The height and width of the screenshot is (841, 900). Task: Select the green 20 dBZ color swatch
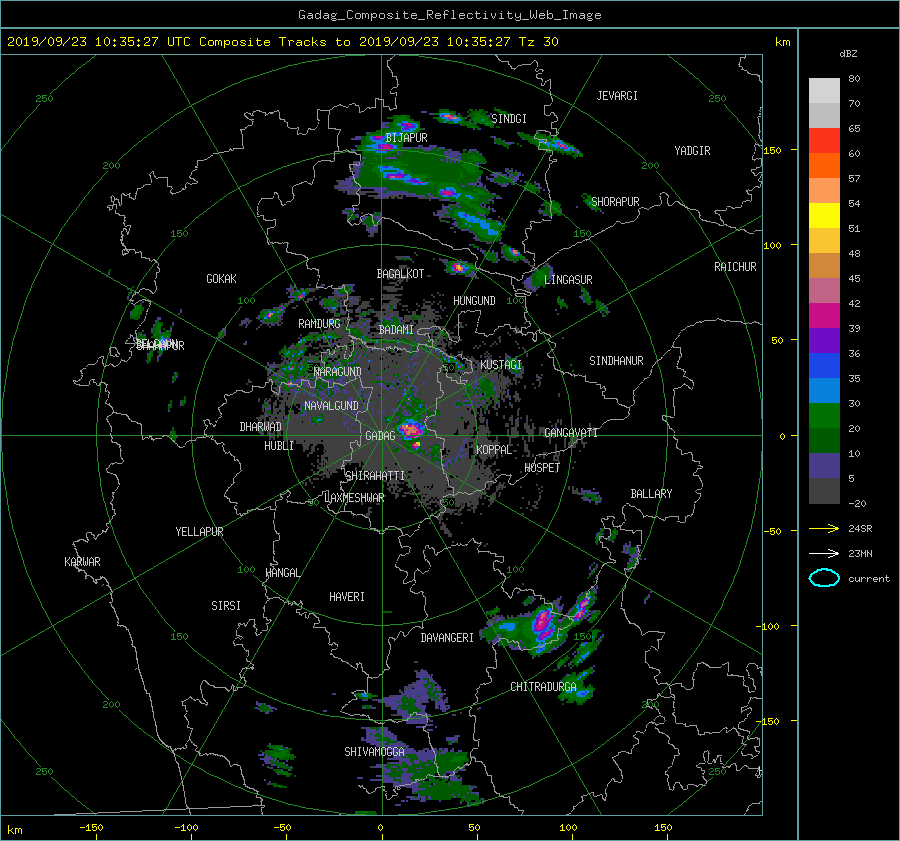pyautogui.click(x=824, y=416)
